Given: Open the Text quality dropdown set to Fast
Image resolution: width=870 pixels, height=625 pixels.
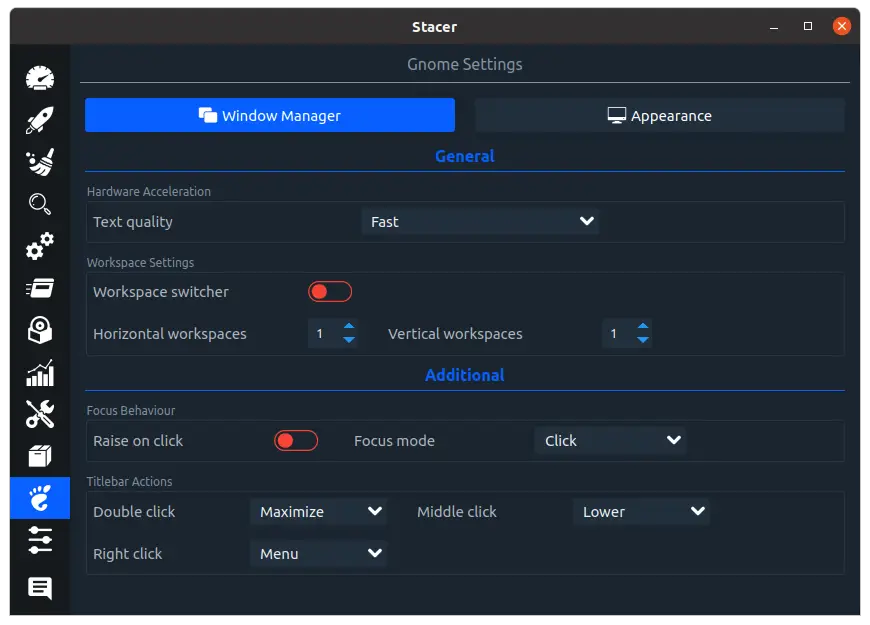Looking at the screenshot, I should (x=480, y=221).
